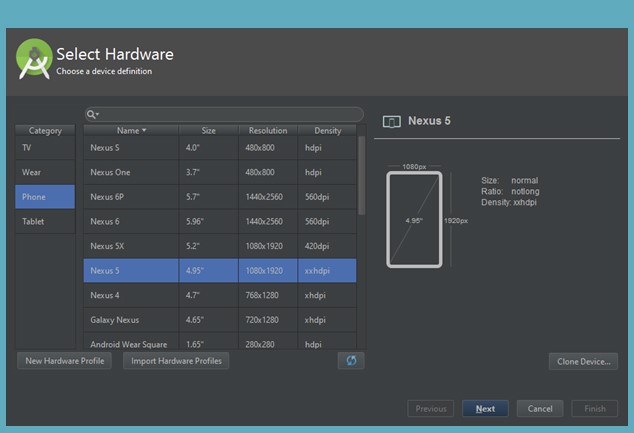Click the Size column header
This screenshot has height=433, width=634.
pos(209,130)
